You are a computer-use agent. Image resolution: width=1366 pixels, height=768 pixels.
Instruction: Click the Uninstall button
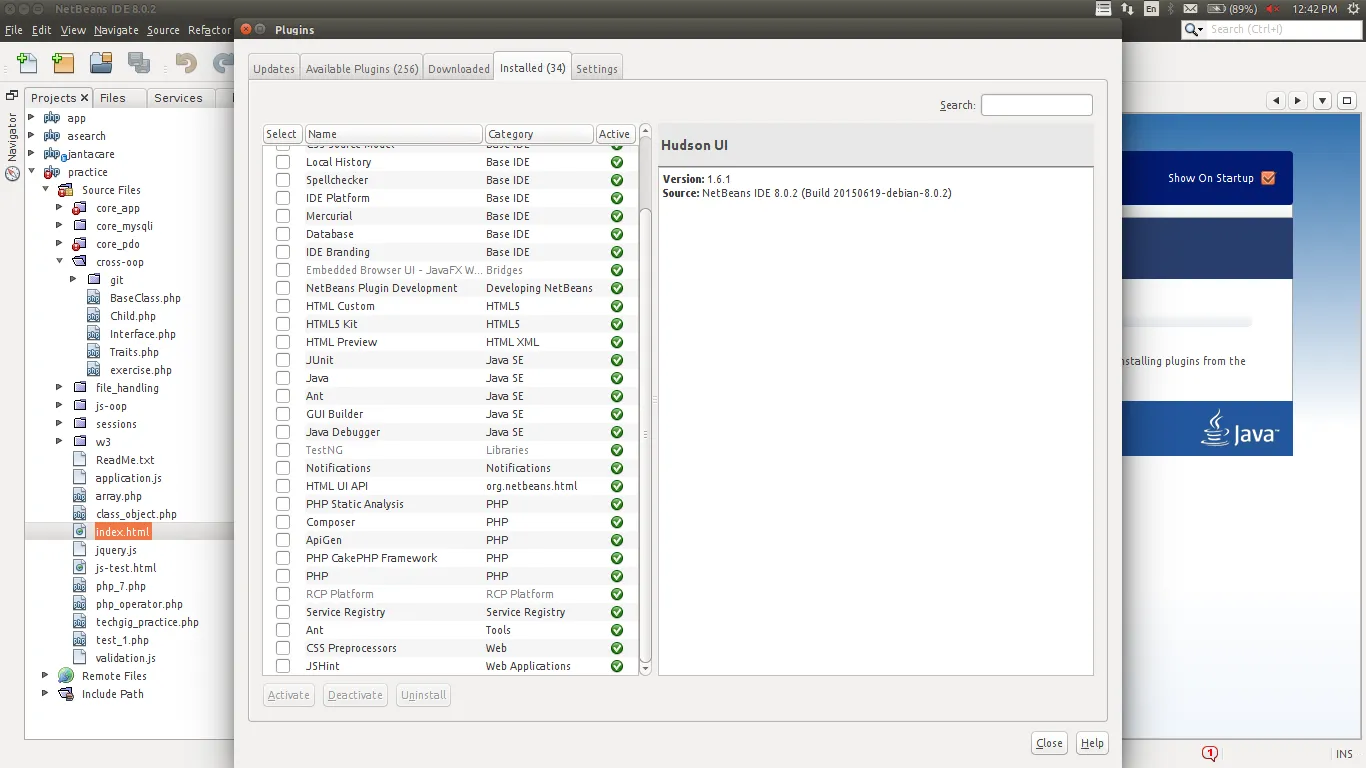(423, 695)
